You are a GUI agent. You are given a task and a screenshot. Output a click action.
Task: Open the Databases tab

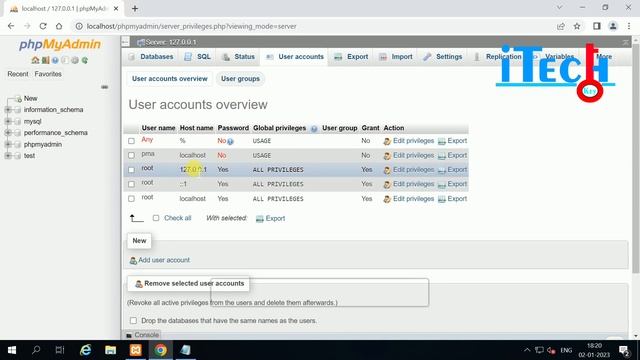tap(151, 57)
